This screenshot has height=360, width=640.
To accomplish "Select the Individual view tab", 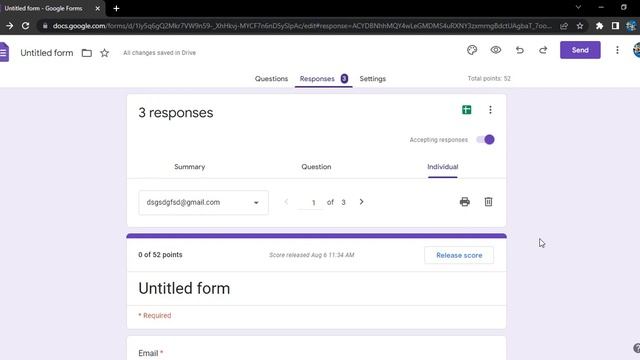I will pos(442,167).
